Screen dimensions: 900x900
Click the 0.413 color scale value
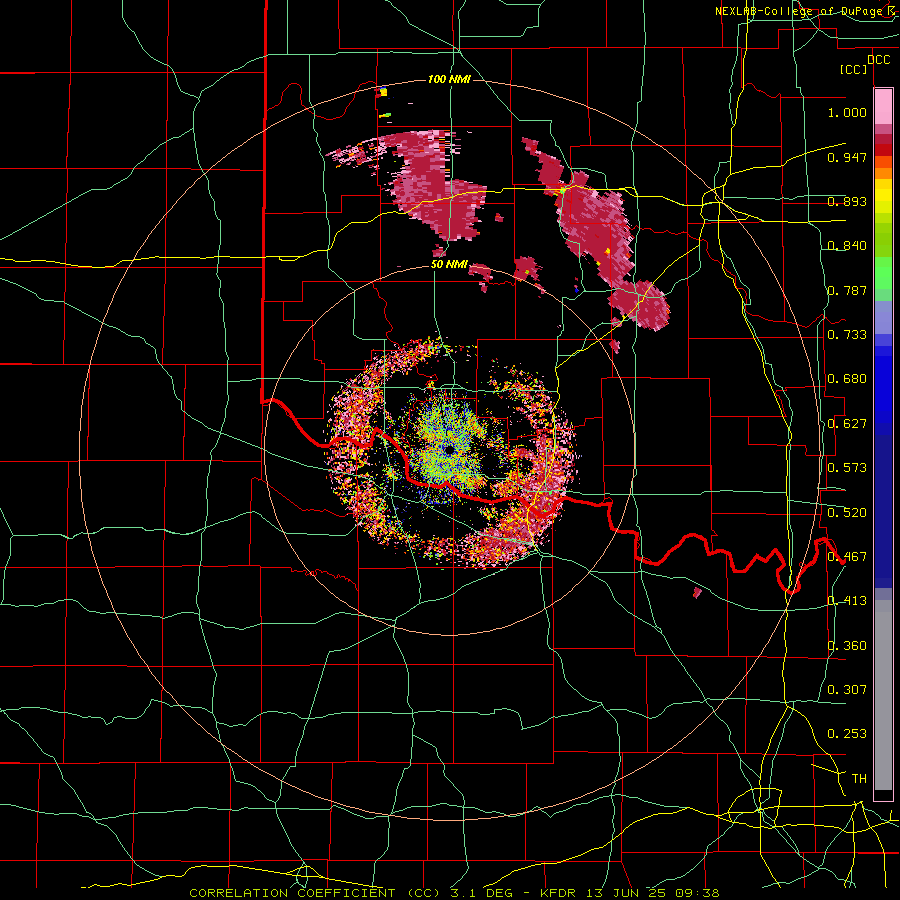point(847,601)
